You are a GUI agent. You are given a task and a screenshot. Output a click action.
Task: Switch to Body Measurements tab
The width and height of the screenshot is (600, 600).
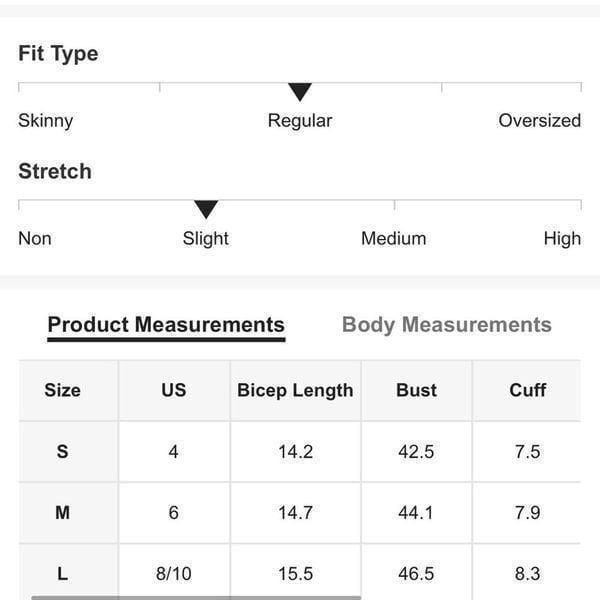click(x=447, y=325)
